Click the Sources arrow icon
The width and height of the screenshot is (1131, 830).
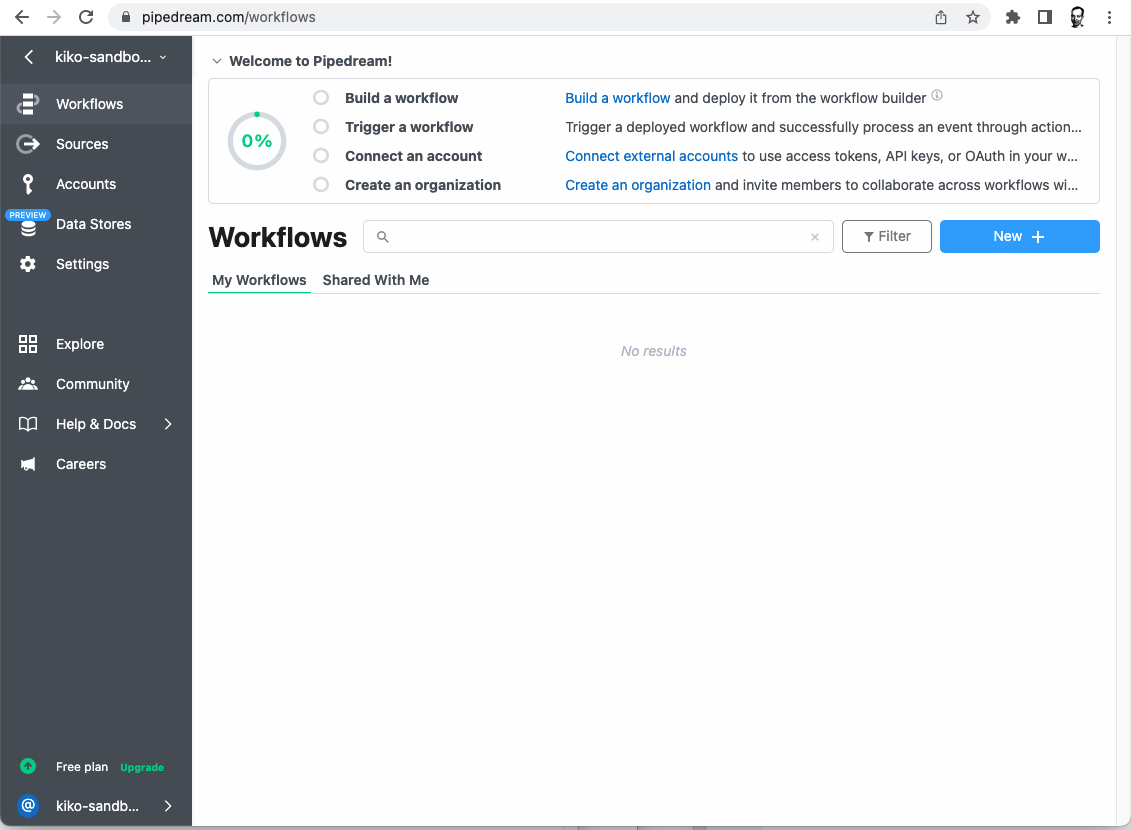click(x=27, y=144)
